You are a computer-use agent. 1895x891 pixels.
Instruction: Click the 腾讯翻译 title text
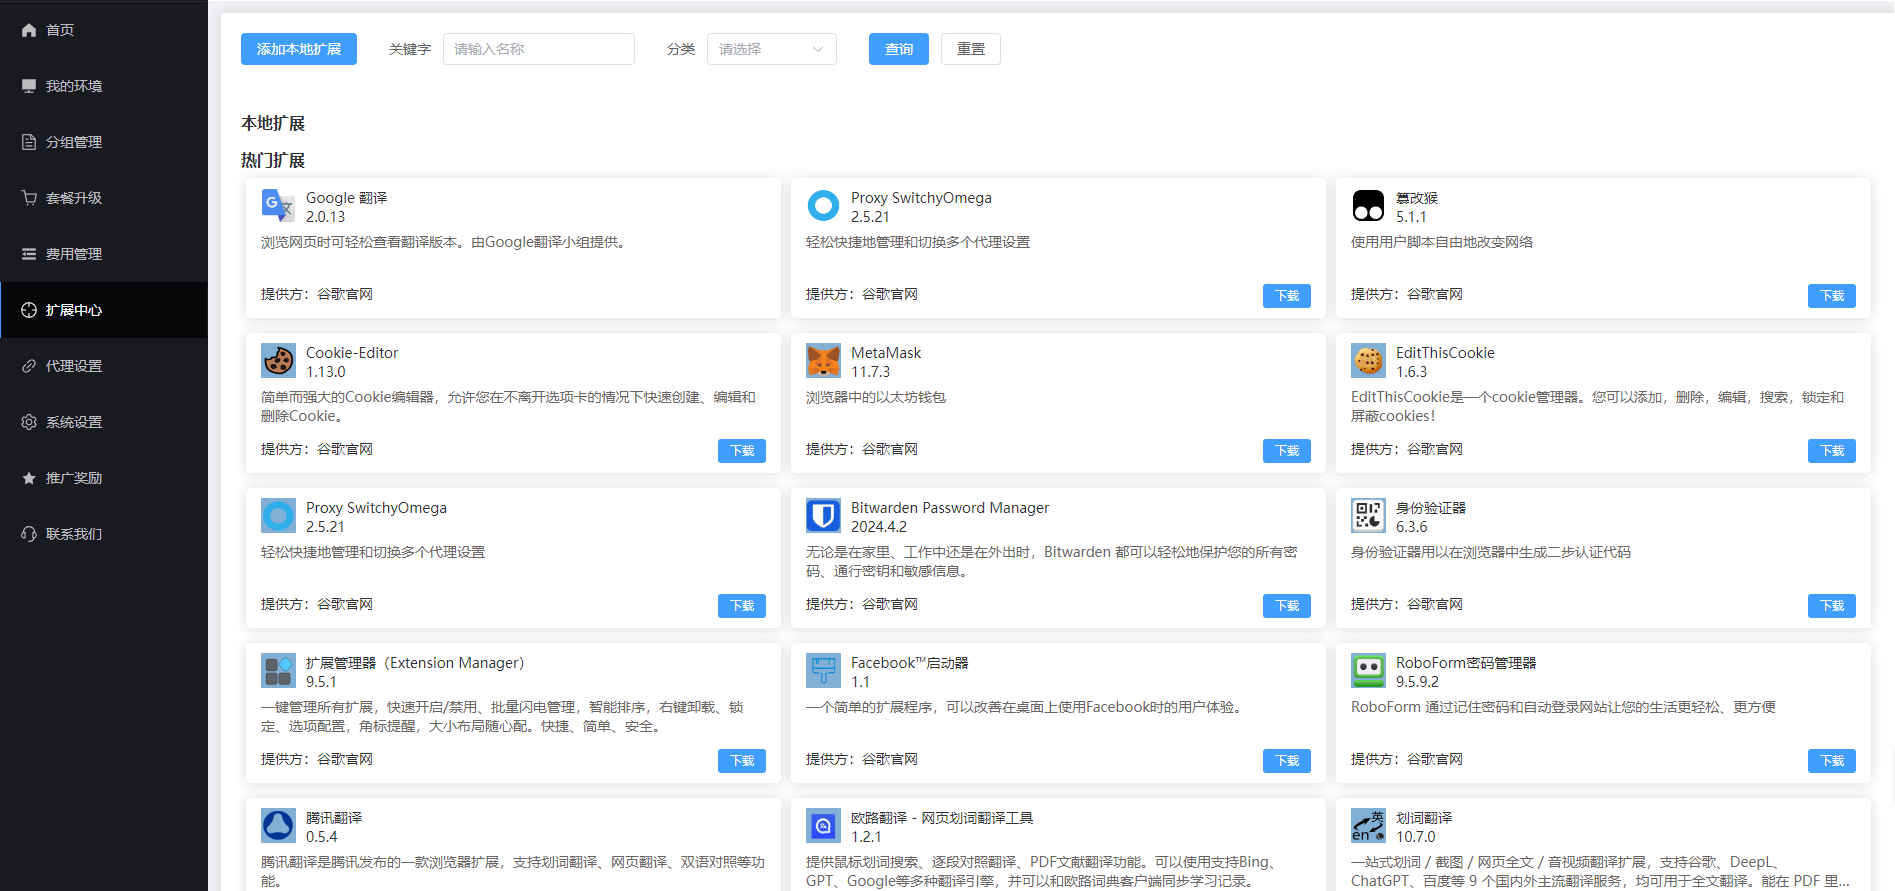tap(334, 818)
